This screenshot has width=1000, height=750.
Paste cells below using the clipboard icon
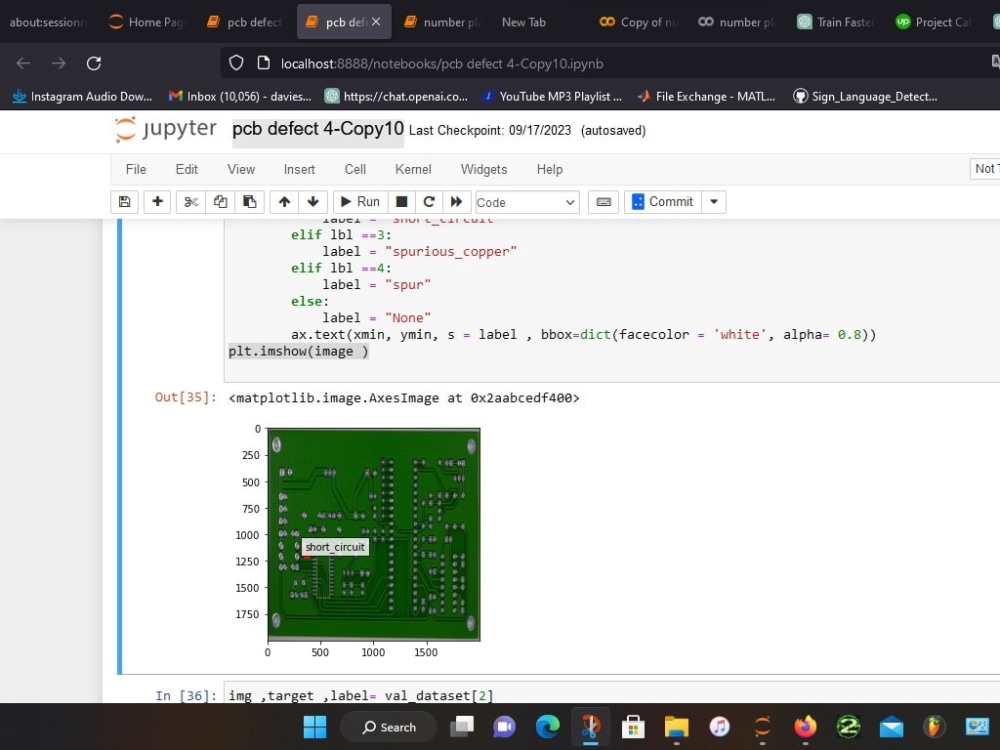249,202
